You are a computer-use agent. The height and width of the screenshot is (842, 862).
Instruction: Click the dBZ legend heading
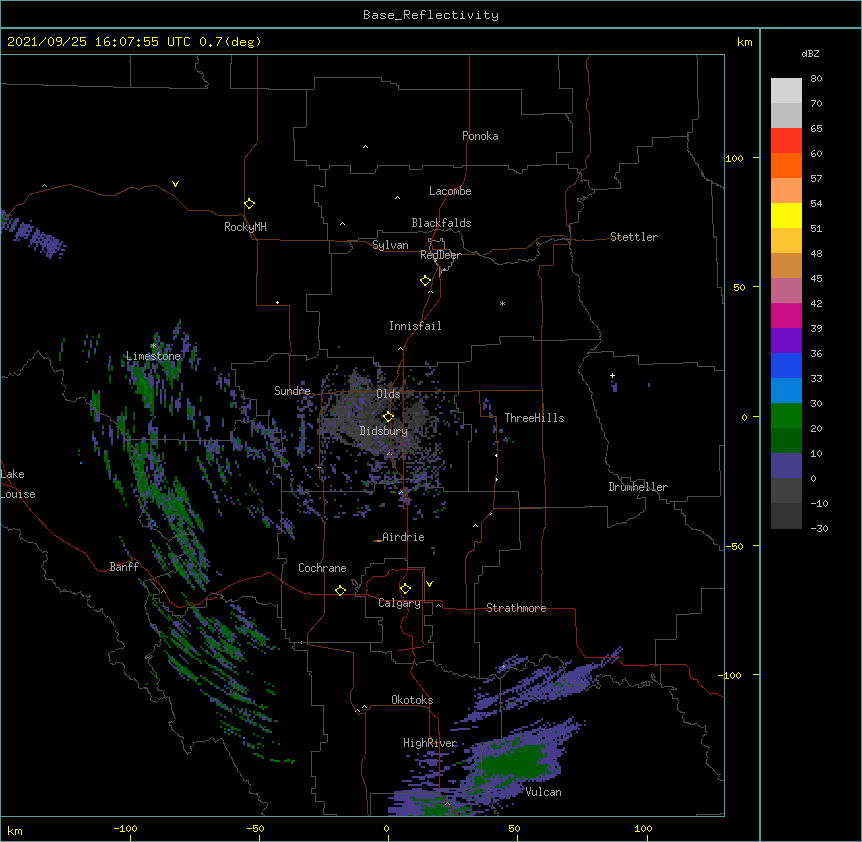810,53
